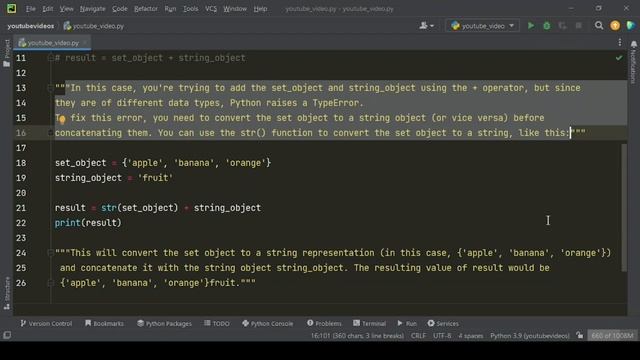The height and width of the screenshot is (360, 640).
Task: Collapse docstring fold marker on line 24
Action: click(51, 253)
